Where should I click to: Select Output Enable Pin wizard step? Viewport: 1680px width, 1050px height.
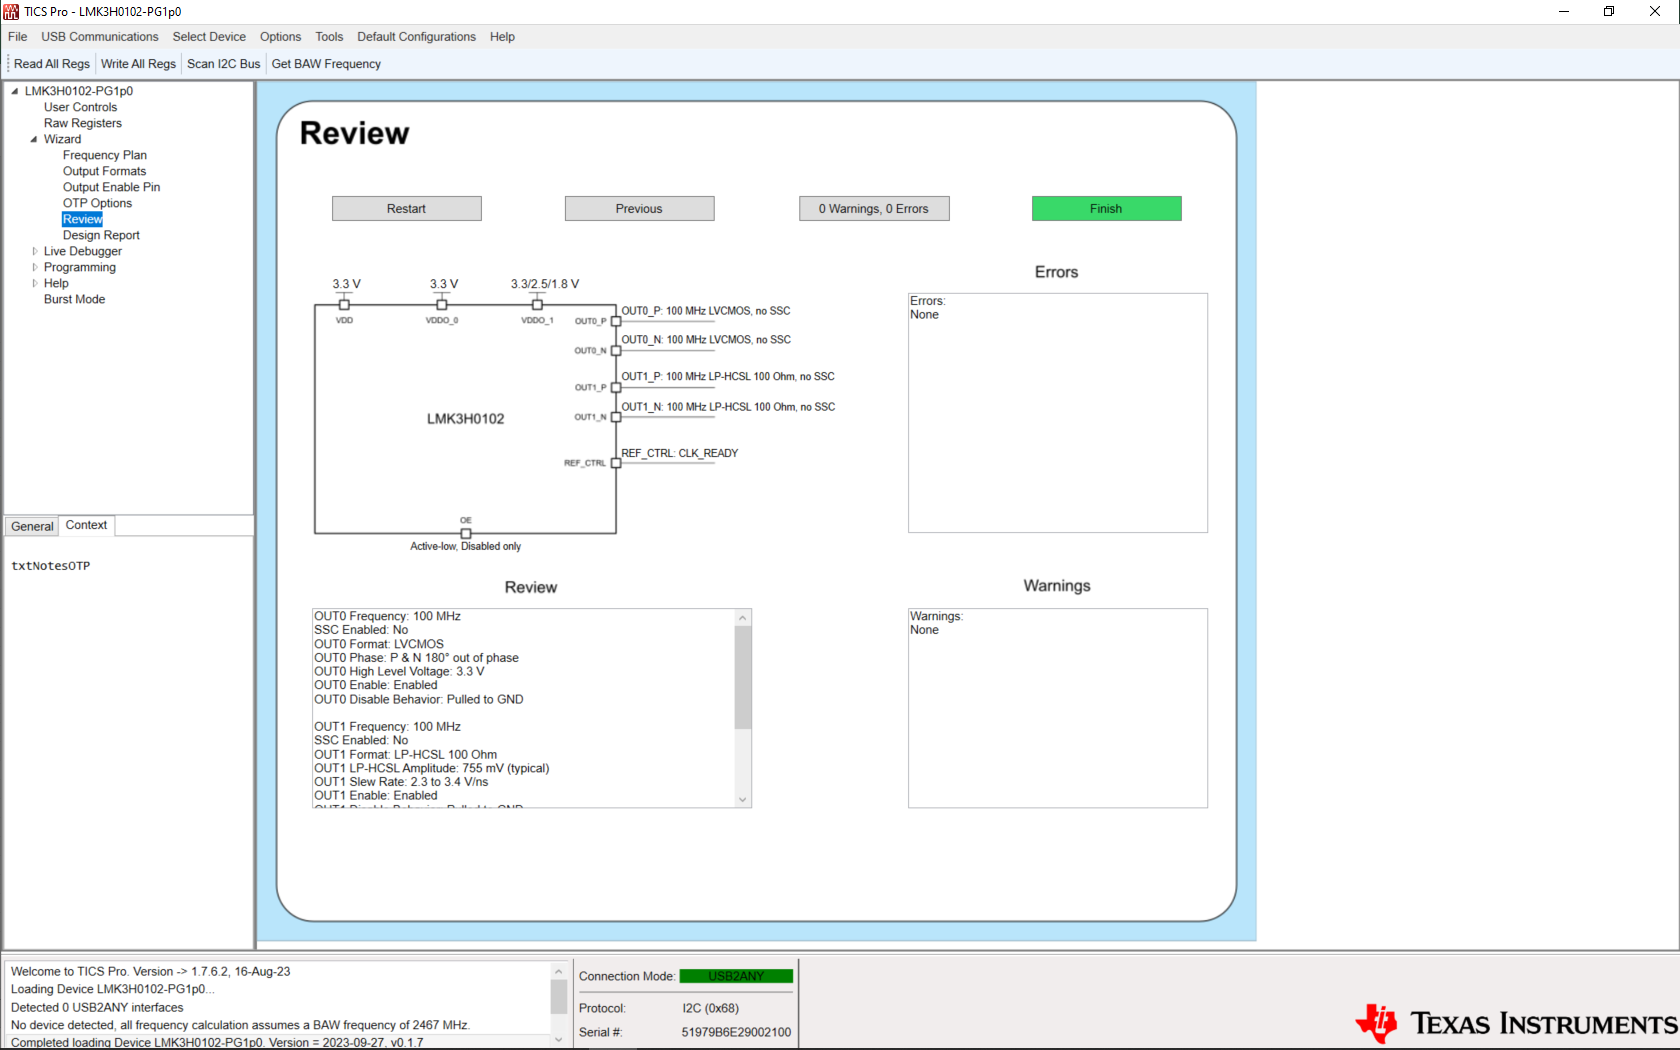(111, 187)
